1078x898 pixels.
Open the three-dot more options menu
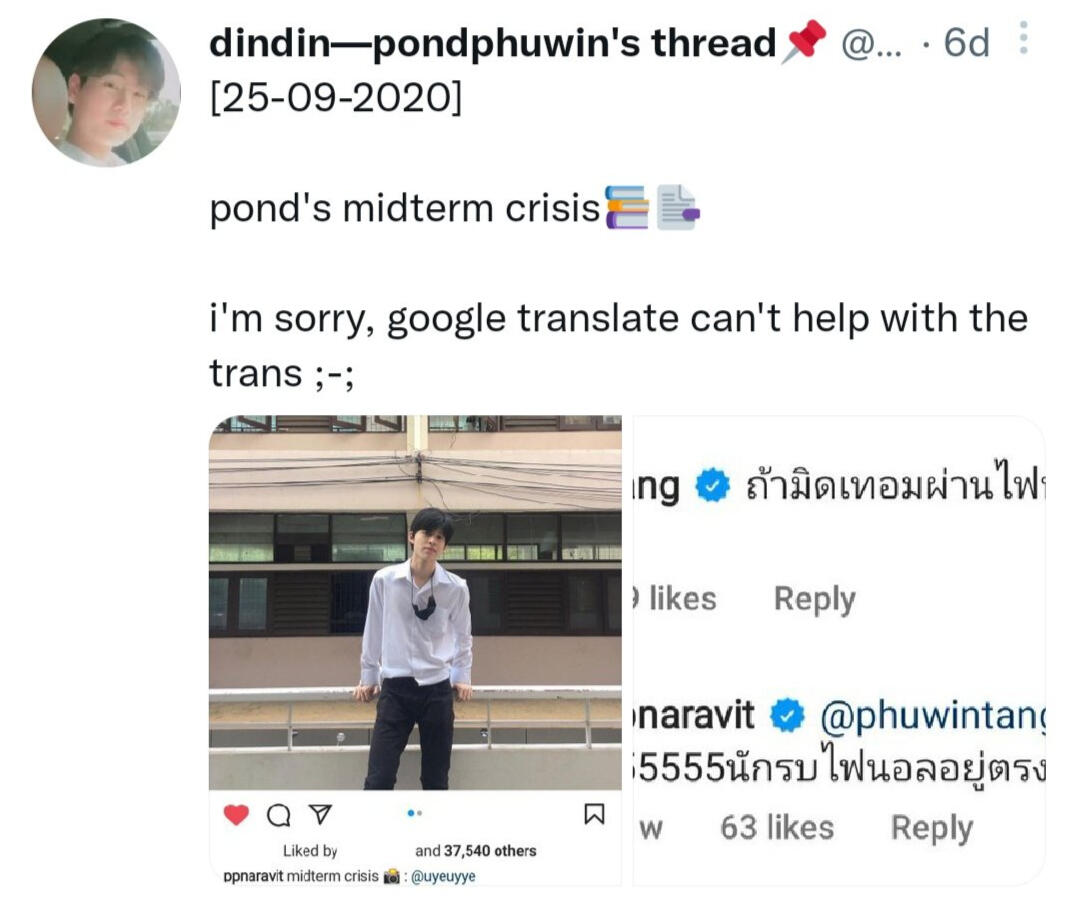point(1022,41)
